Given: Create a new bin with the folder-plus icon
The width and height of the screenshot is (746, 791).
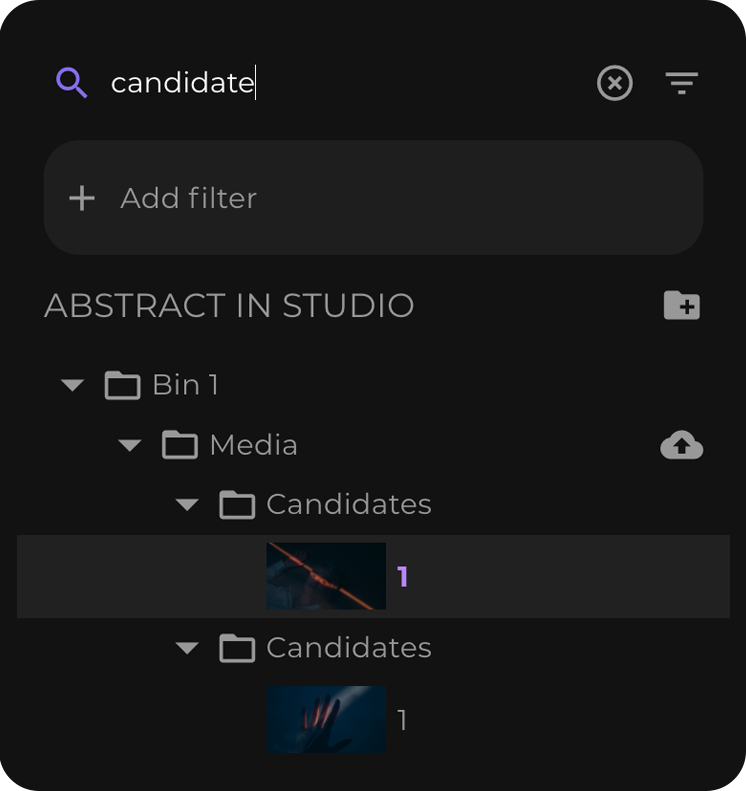Looking at the screenshot, I should 681,305.
